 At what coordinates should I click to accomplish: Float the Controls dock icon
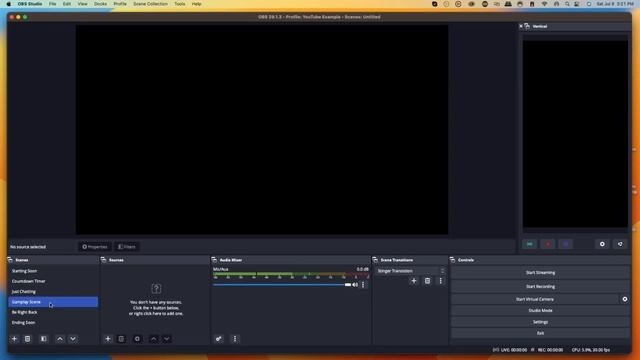[452, 260]
